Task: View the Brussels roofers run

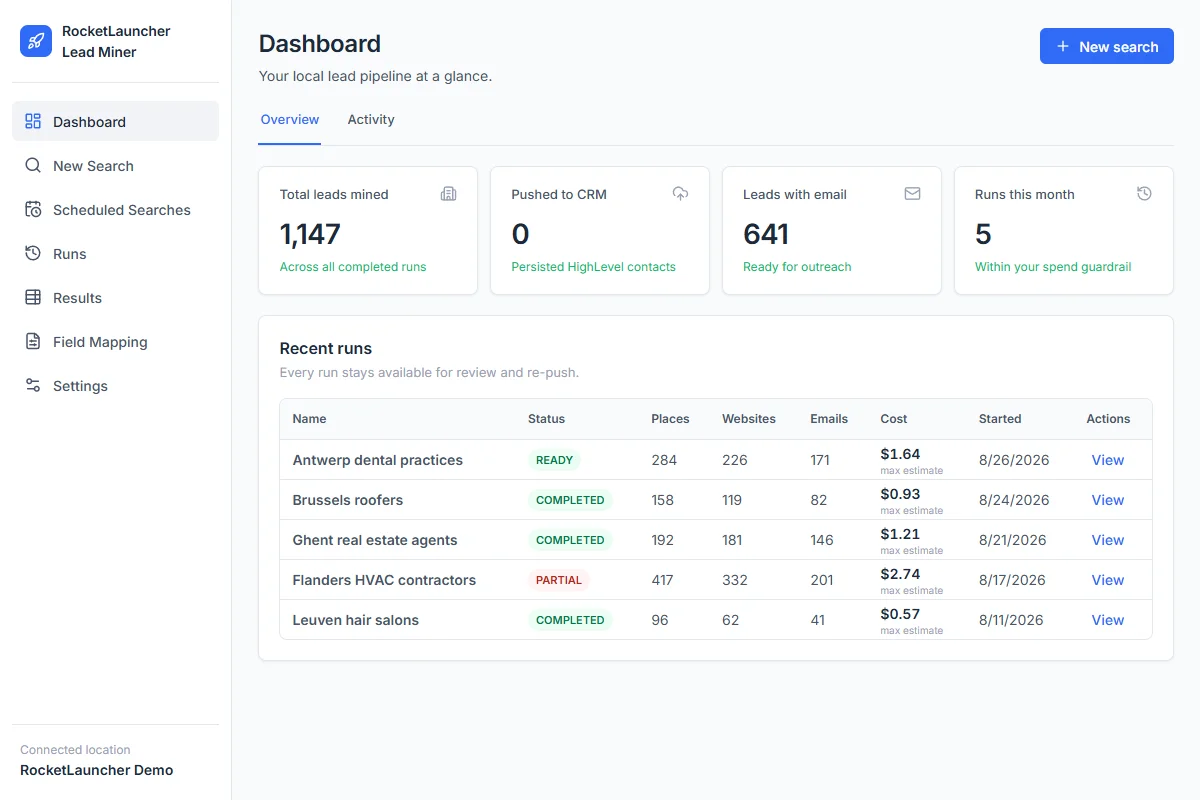Action: click(1107, 500)
